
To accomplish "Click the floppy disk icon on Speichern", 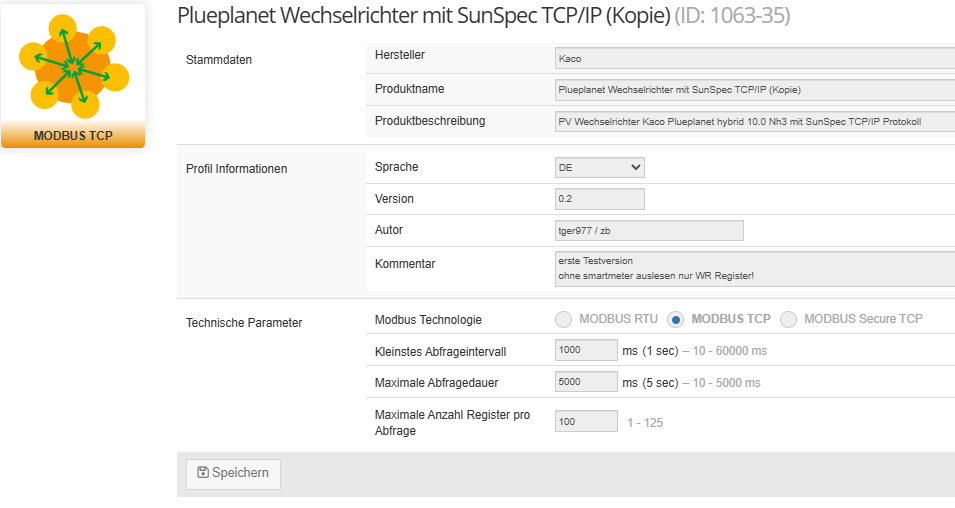I will click(203, 473).
